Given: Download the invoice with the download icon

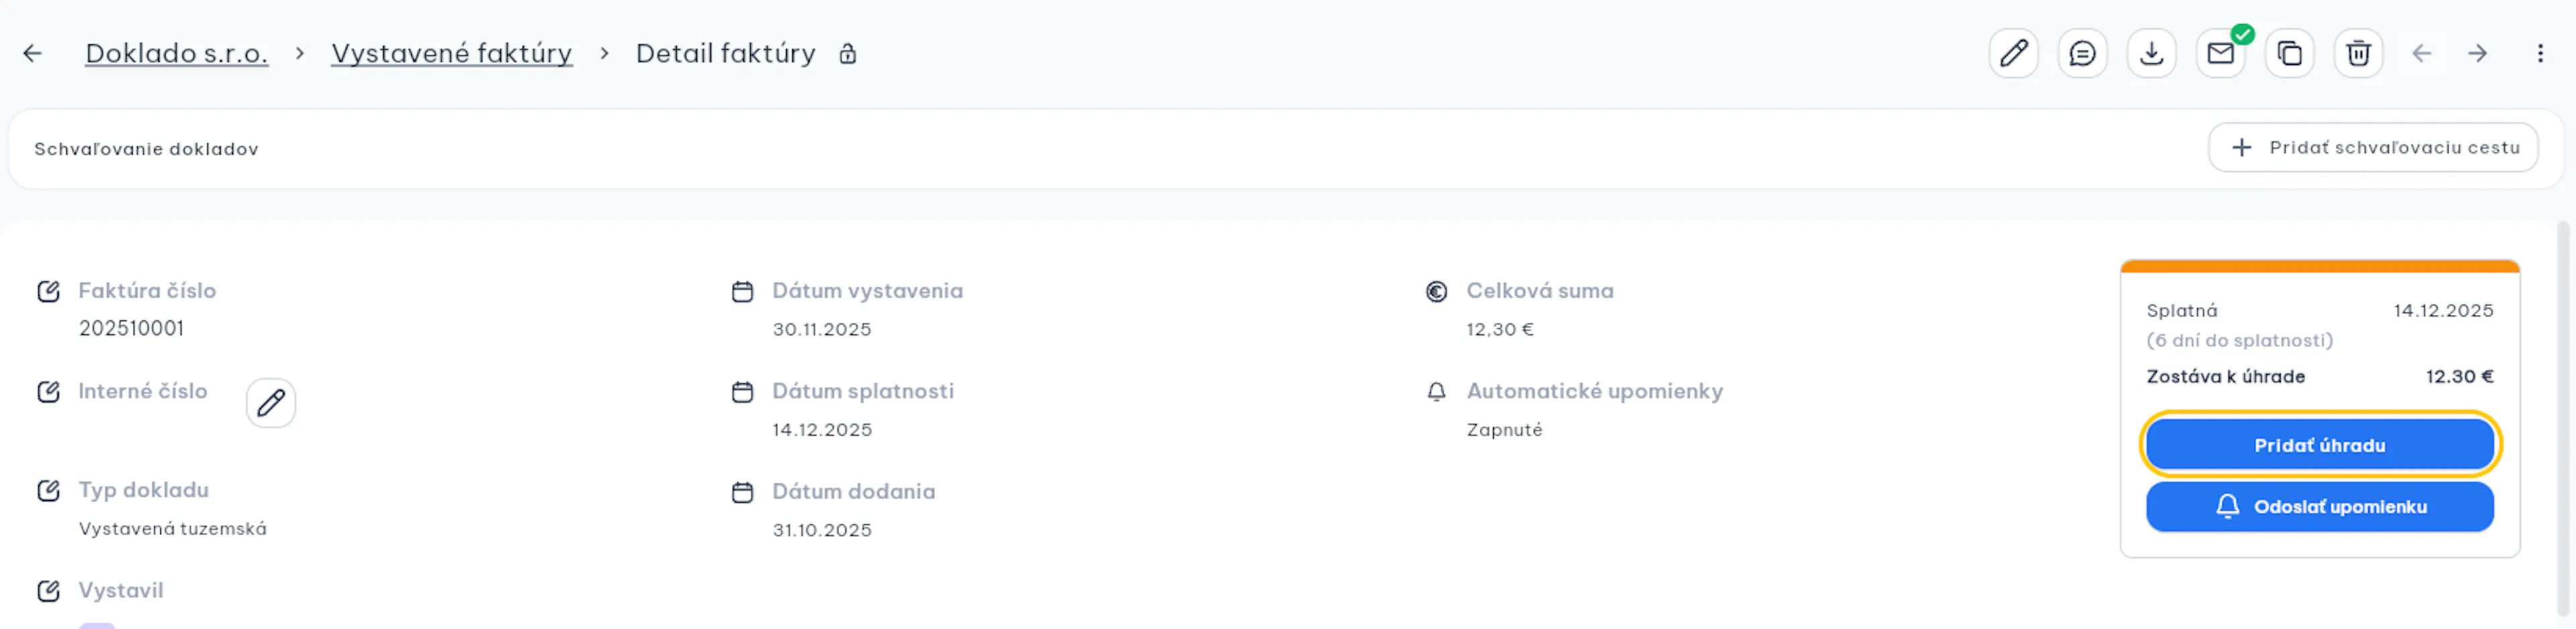Looking at the screenshot, I should (x=2151, y=53).
